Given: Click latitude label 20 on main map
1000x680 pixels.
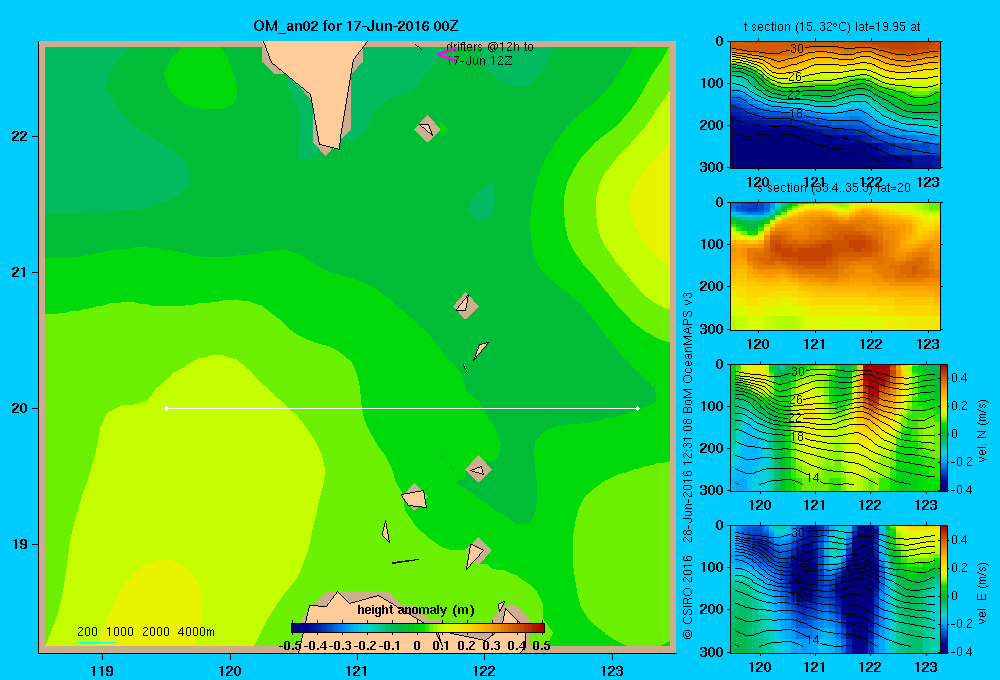Looking at the screenshot, I should tap(20, 408).
